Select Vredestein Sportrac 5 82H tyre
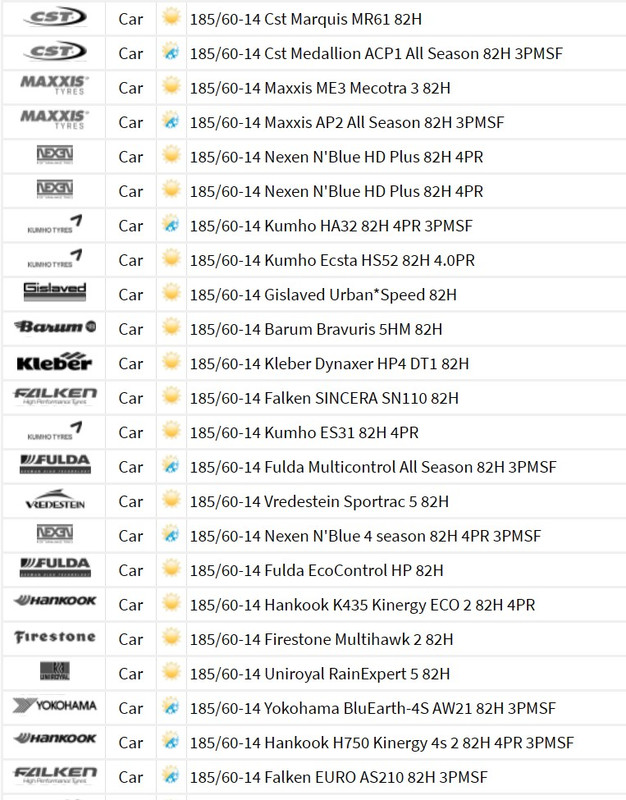 tap(319, 502)
